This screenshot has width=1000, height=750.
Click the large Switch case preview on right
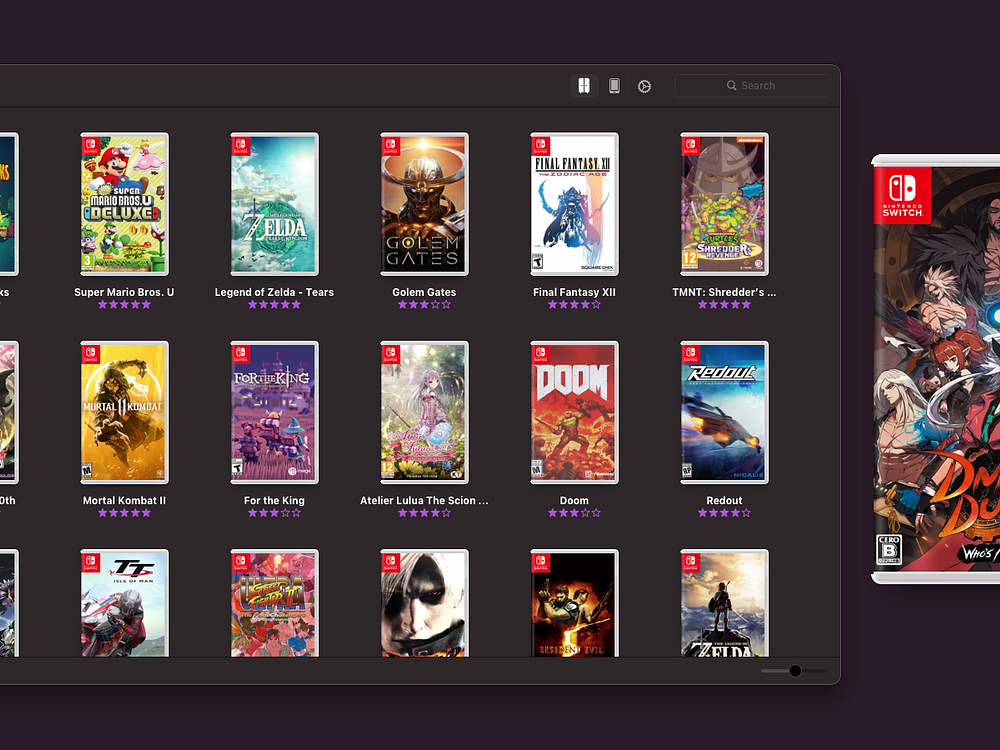(x=936, y=369)
